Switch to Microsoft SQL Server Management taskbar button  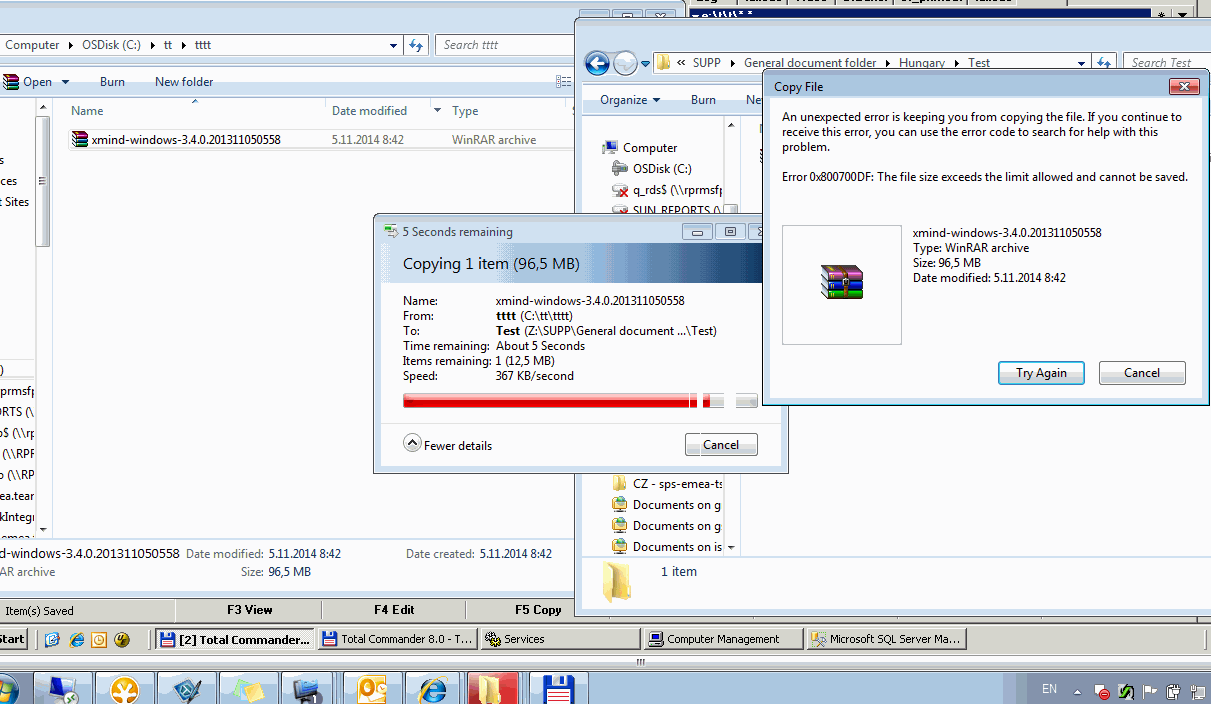(x=886, y=639)
